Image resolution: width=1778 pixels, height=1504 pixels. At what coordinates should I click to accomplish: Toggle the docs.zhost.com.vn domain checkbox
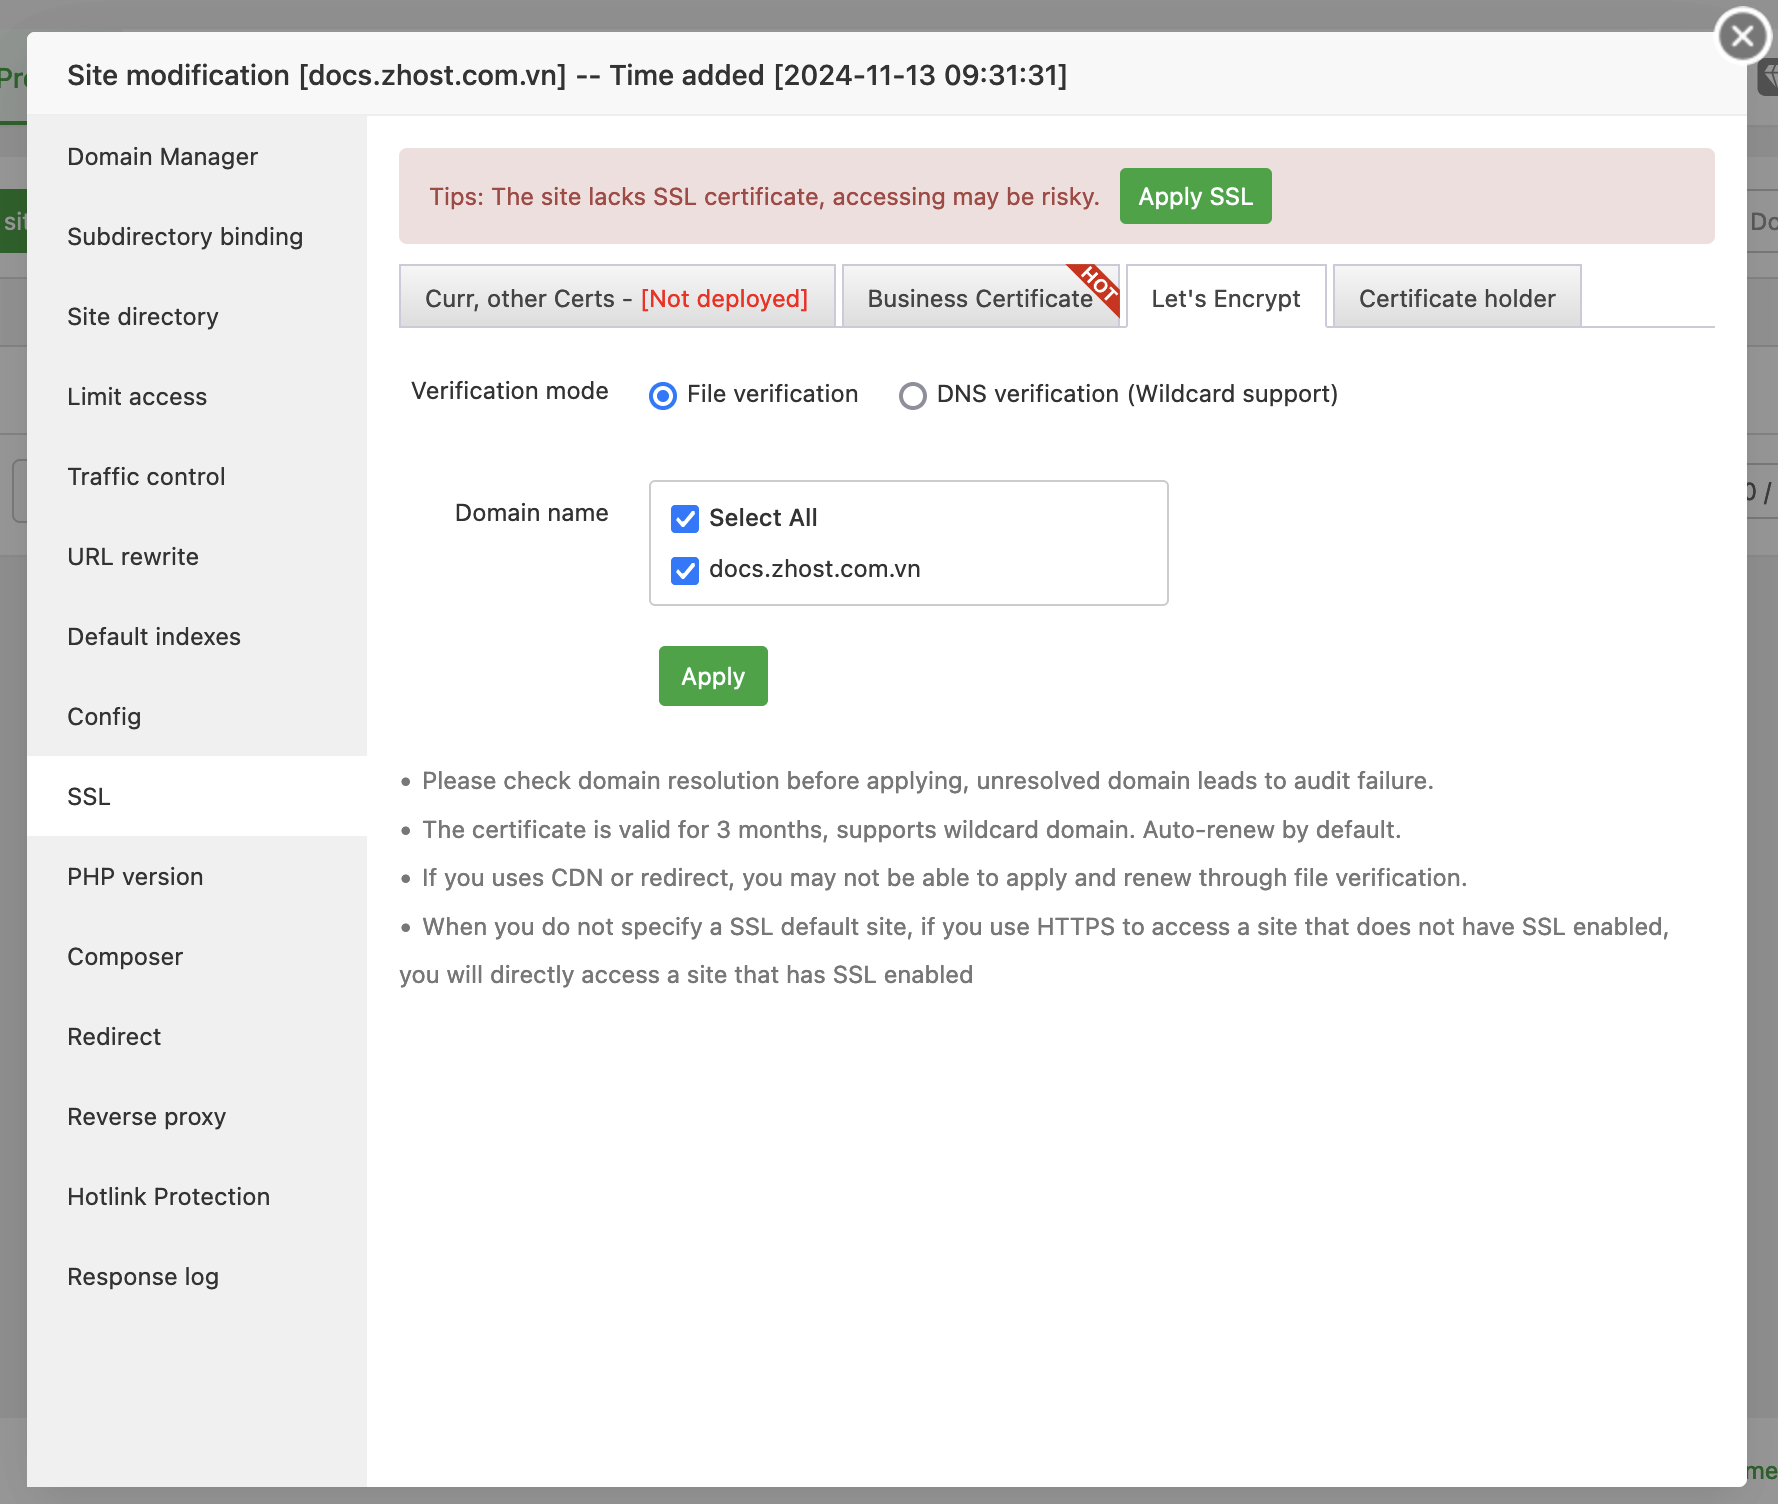pyautogui.click(x=684, y=570)
